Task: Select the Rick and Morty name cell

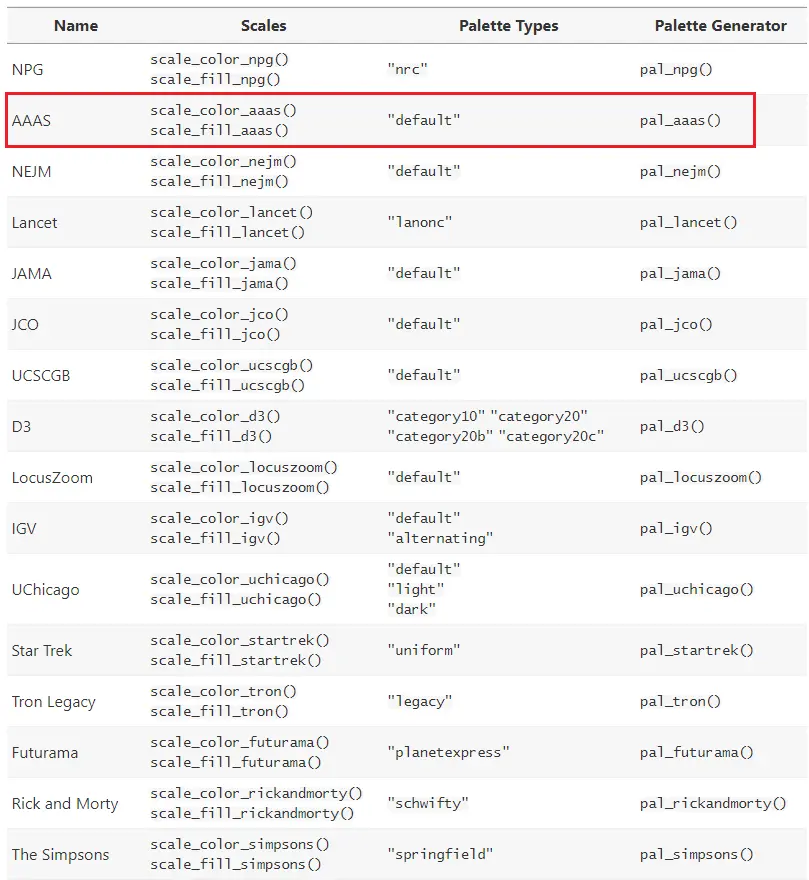Action: tap(65, 804)
